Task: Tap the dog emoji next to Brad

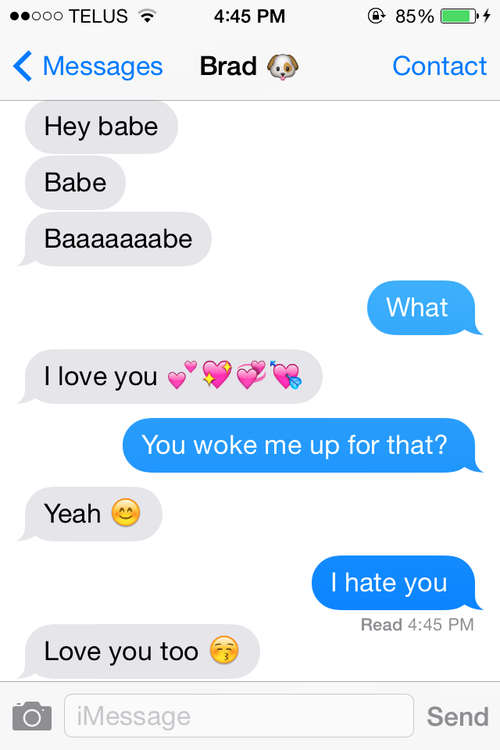Action: [x=283, y=67]
